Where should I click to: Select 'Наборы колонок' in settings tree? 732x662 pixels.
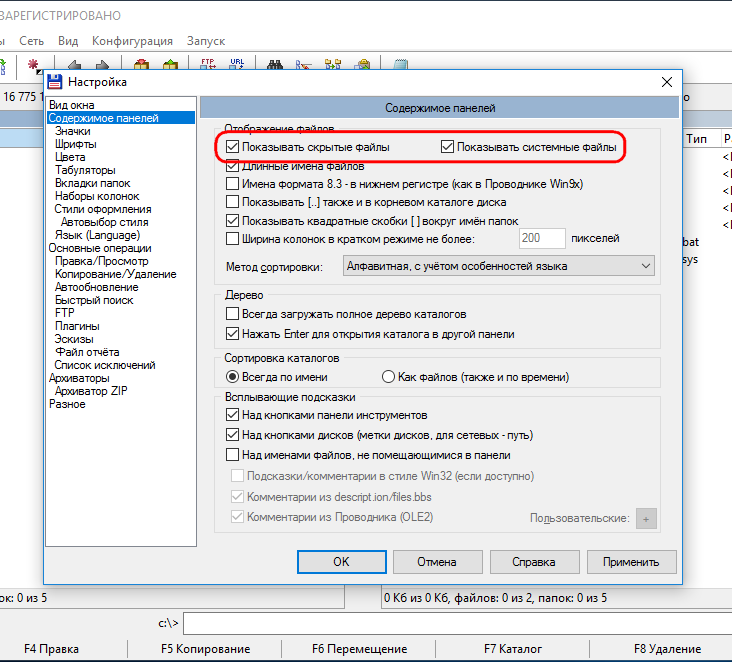click(97, 196)
